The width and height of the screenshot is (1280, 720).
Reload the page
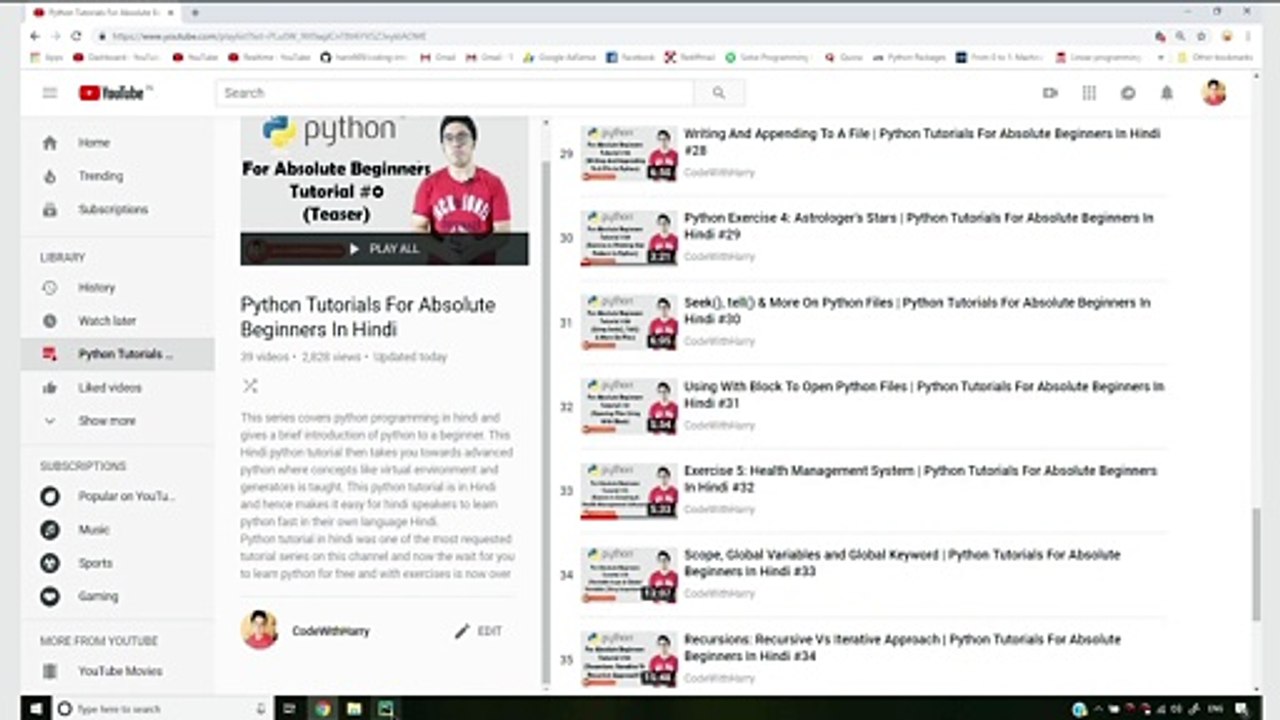[76, 36]
